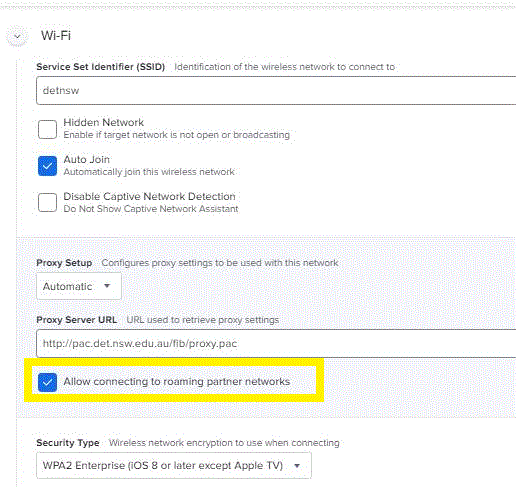Click the Proxy Setup label
The width and height of the screenshot is (516, 487).
pos(64,263)
